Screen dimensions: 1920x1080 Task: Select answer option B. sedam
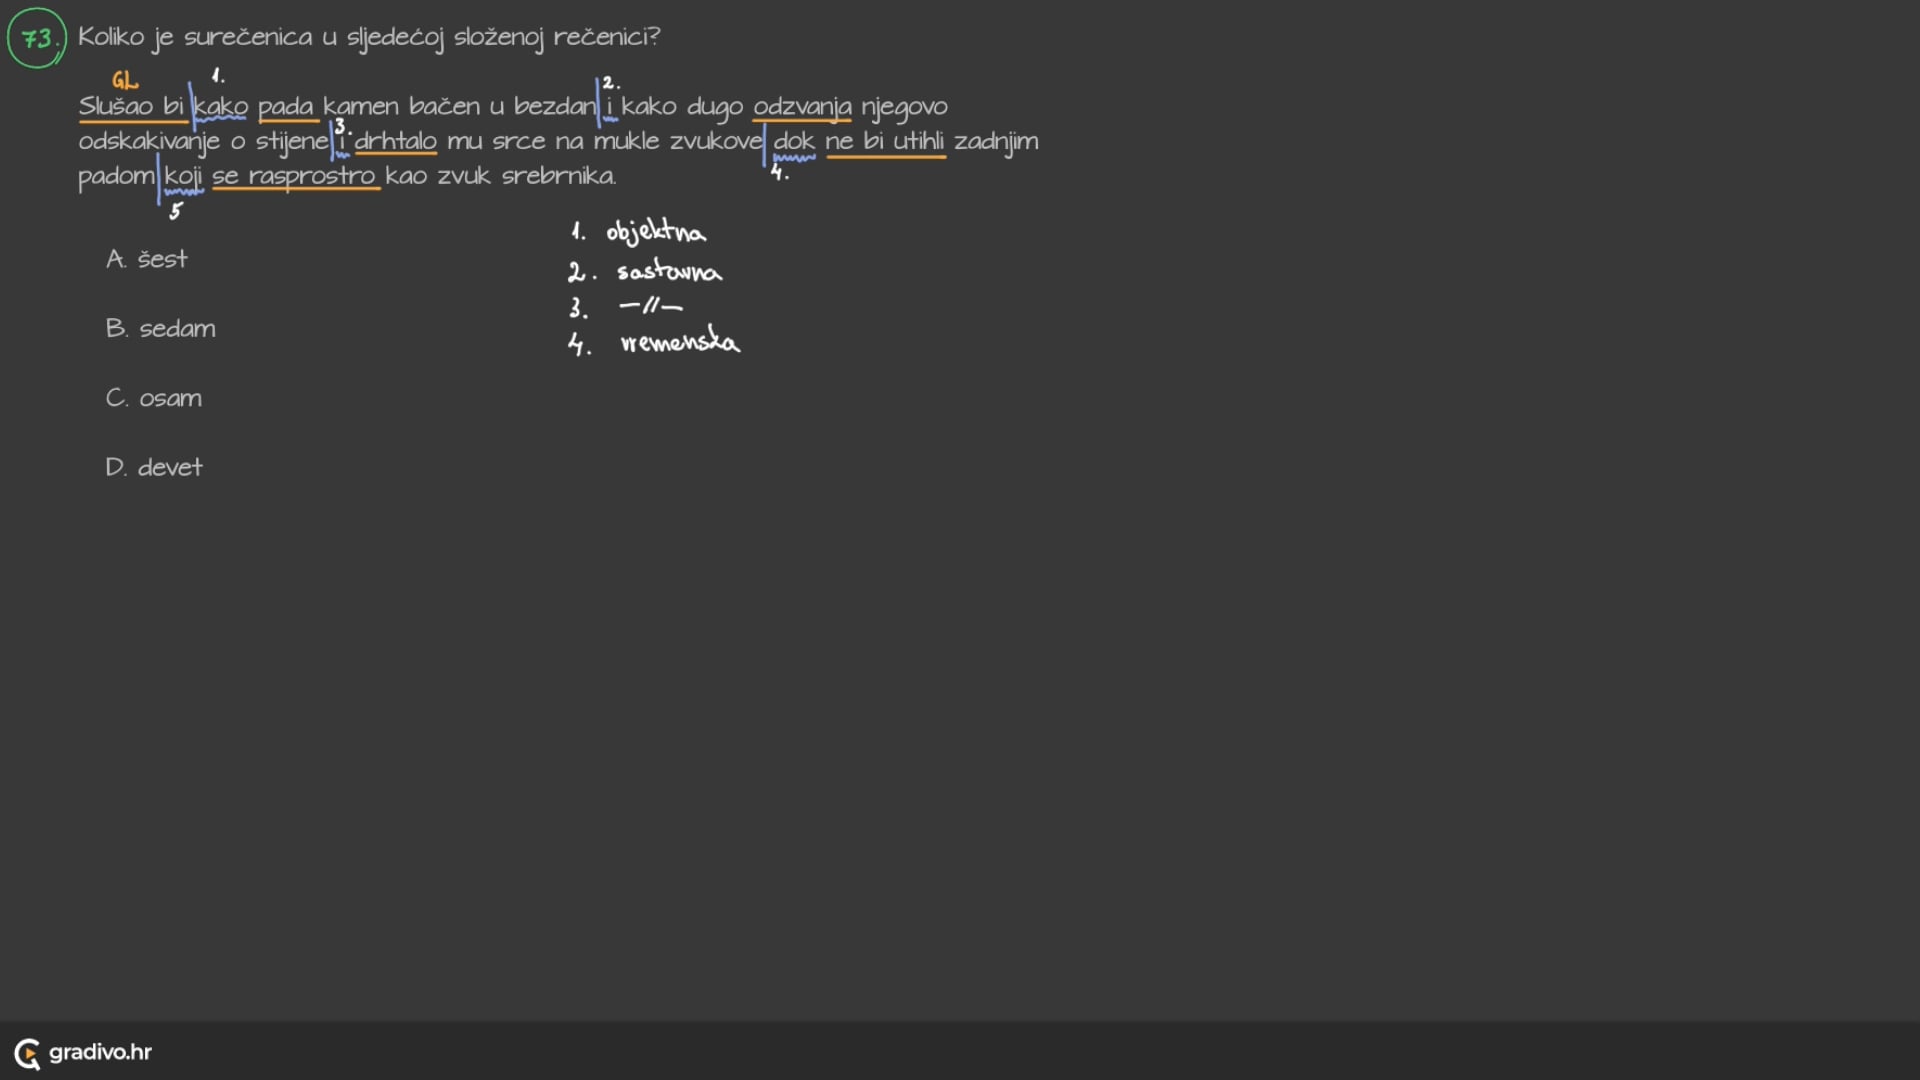pyautogui.click(x=160, y=328)
